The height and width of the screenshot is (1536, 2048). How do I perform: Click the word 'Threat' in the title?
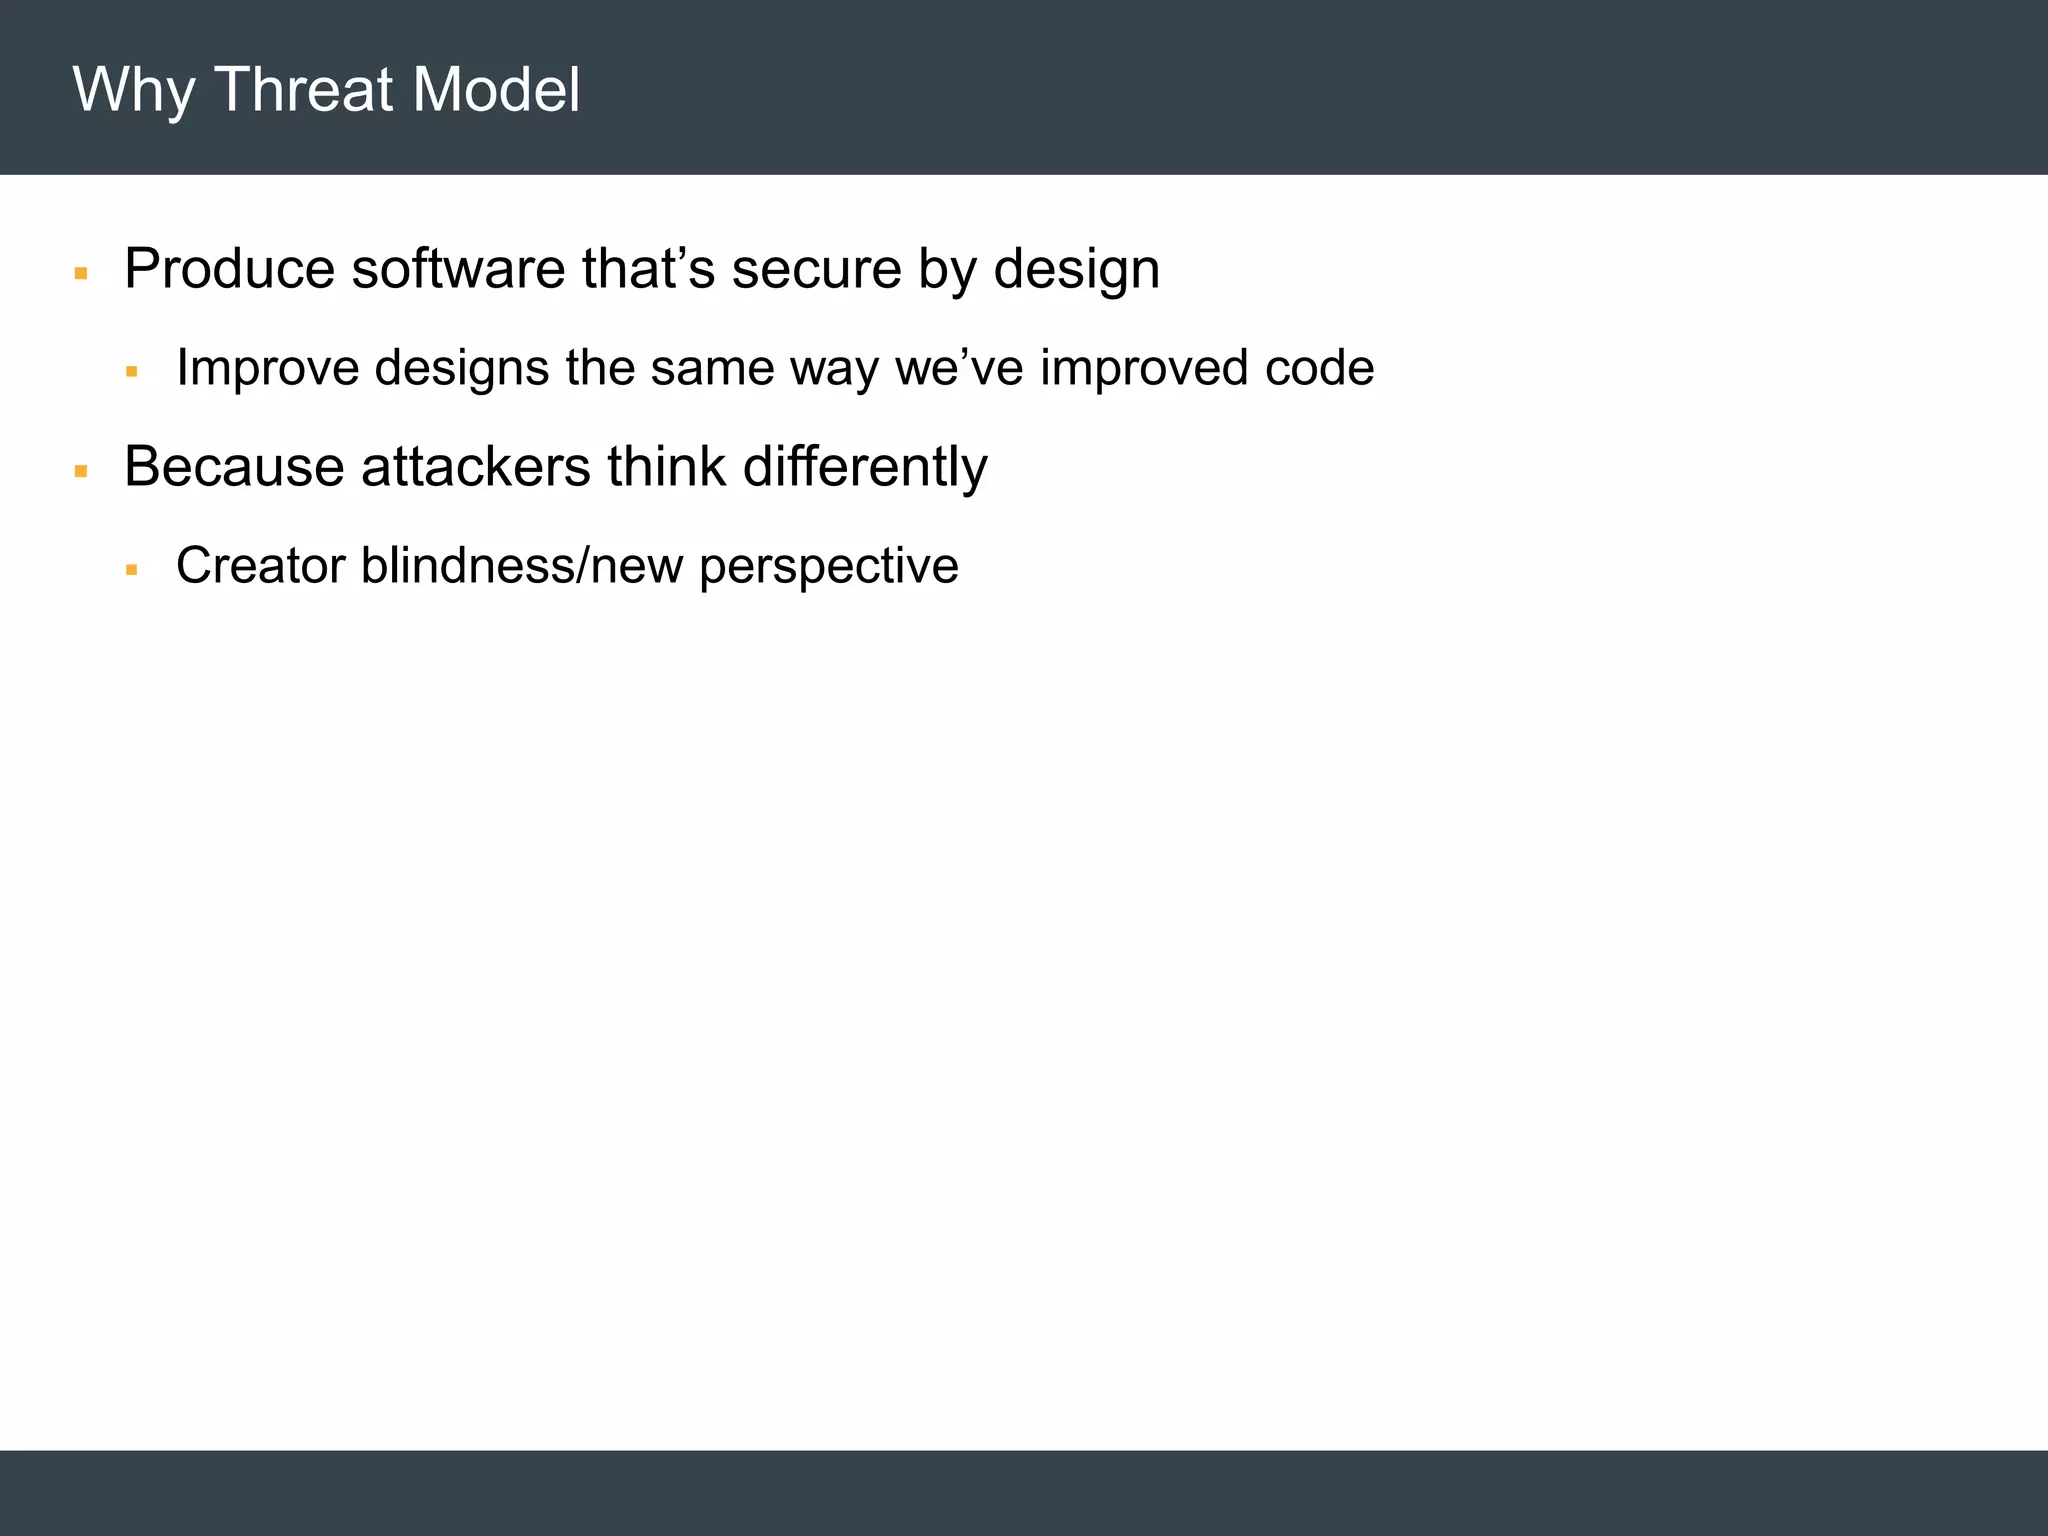pyautogui.click(x=303, y=89)
